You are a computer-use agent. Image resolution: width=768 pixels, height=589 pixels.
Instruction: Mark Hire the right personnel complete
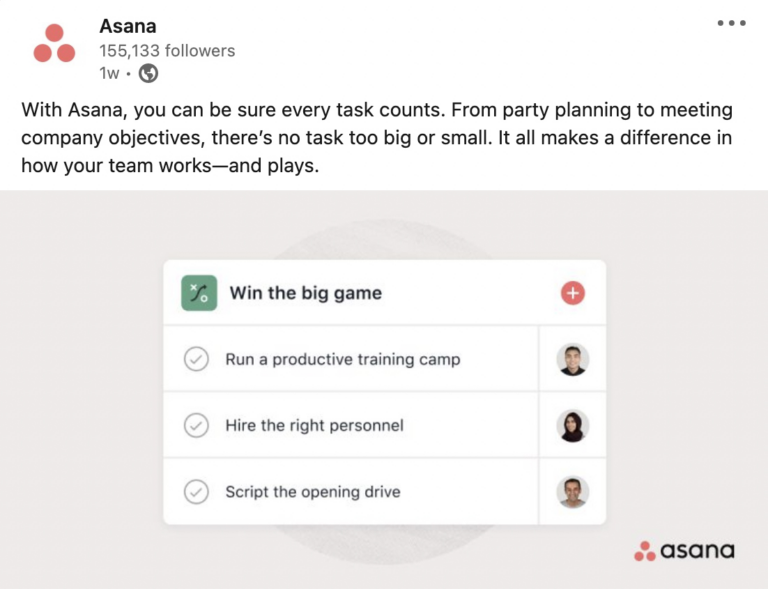[x=196, y=426]
